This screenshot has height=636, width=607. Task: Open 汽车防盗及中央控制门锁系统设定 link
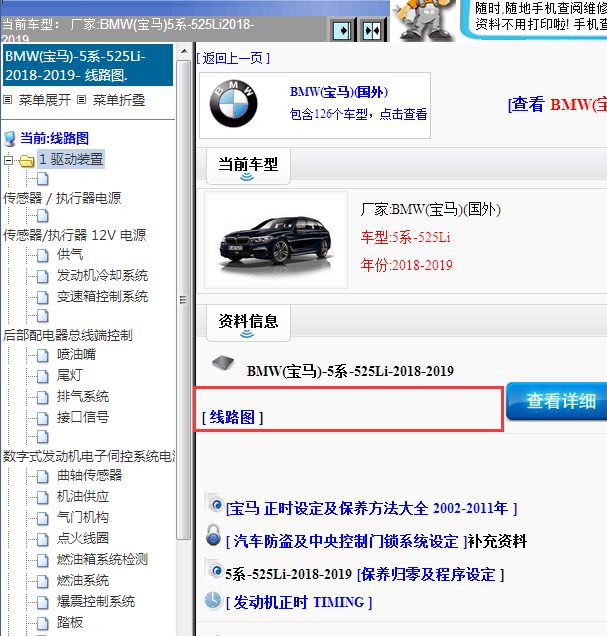point(347,541)
